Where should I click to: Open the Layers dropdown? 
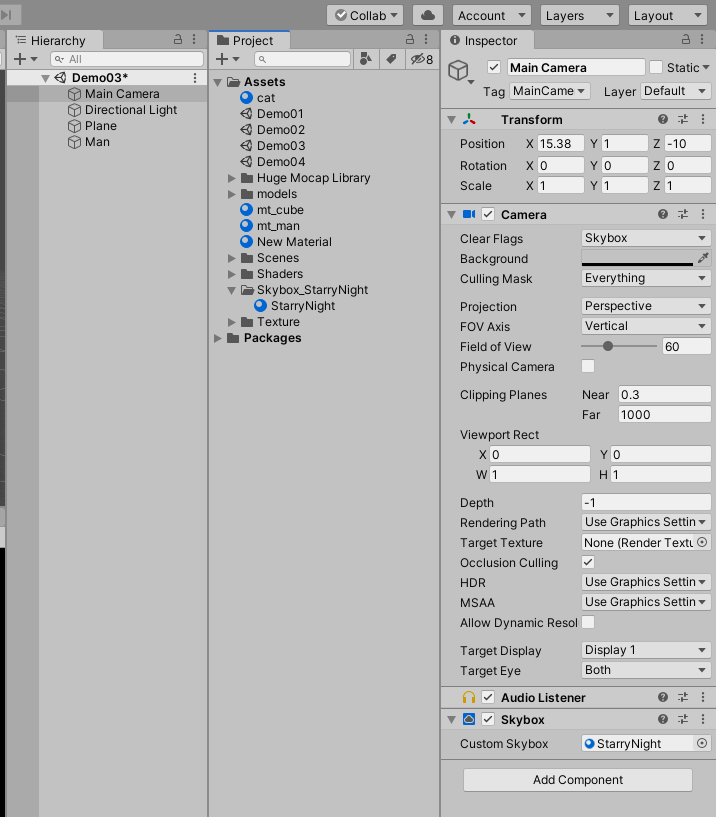tap(579, 15)
